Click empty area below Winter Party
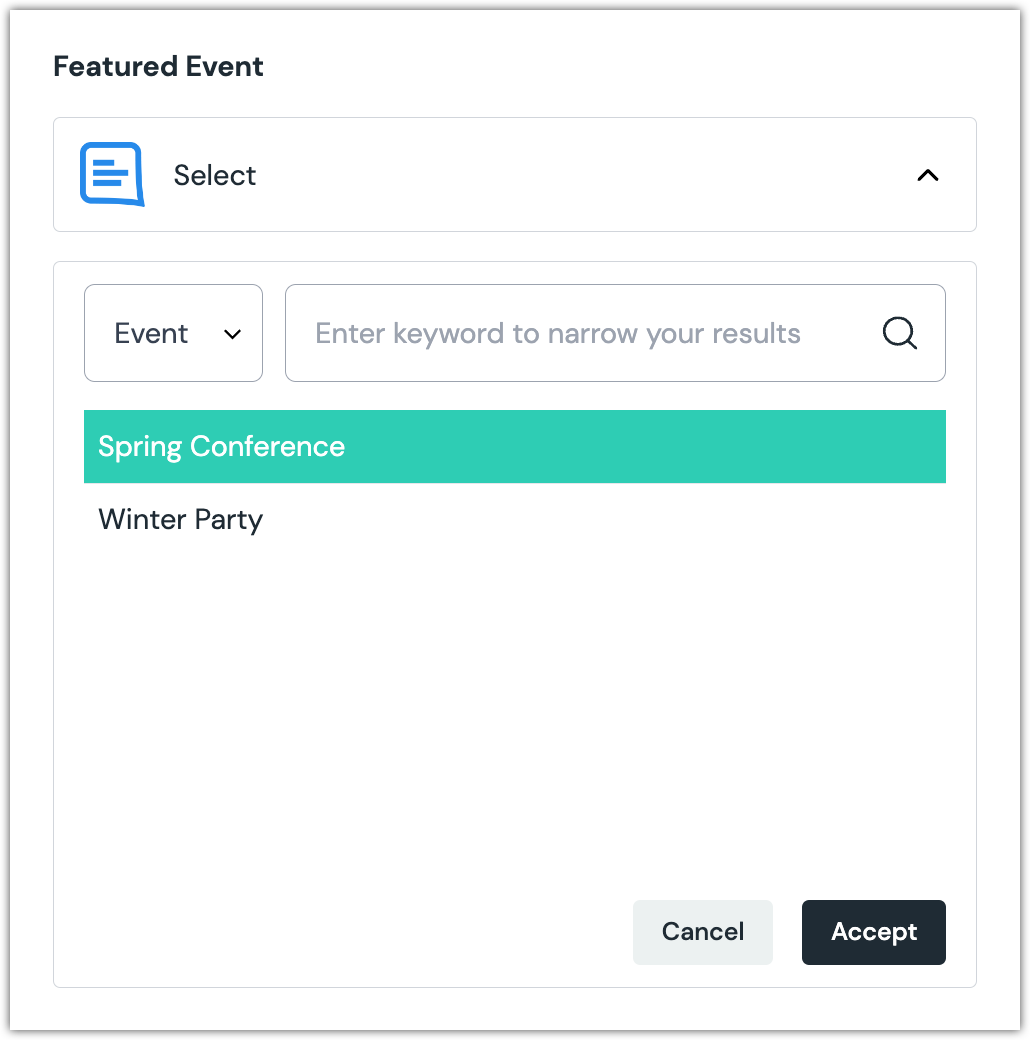The height and width of the screenshot is (1040, 1030). [x=514, y=700]
